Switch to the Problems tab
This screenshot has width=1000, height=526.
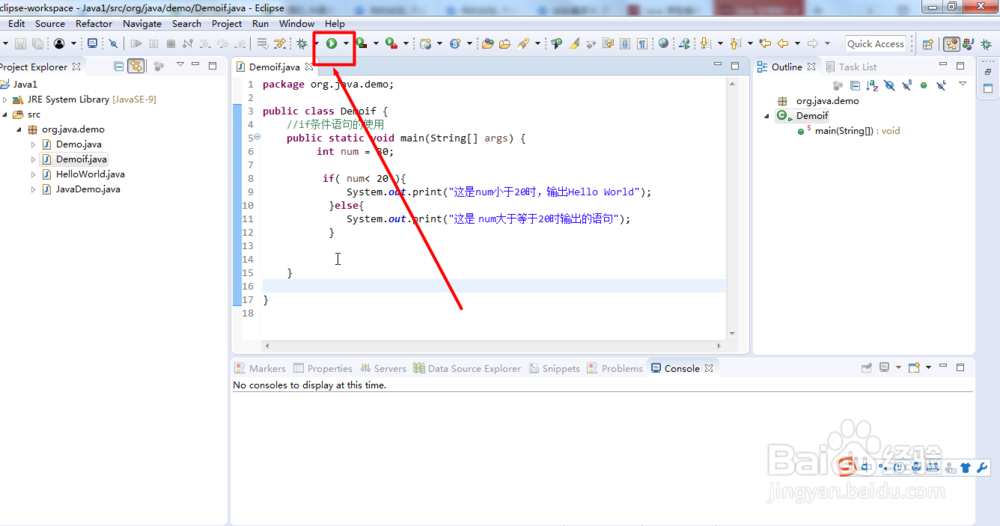tap(615, 369)
